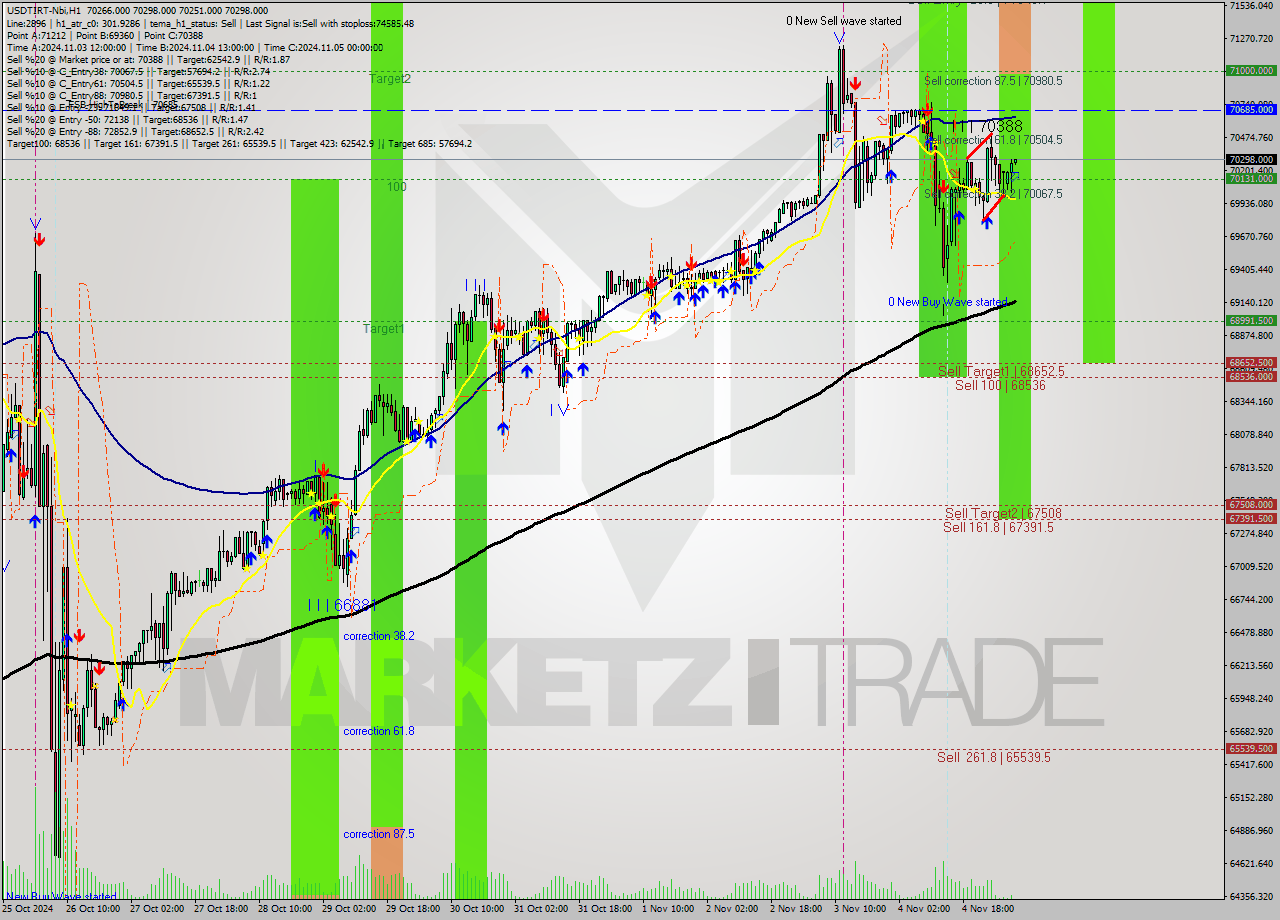Click the 64621.640 price axis tick
Viewport: 1280px width, 920px height.
(1251, 863)
